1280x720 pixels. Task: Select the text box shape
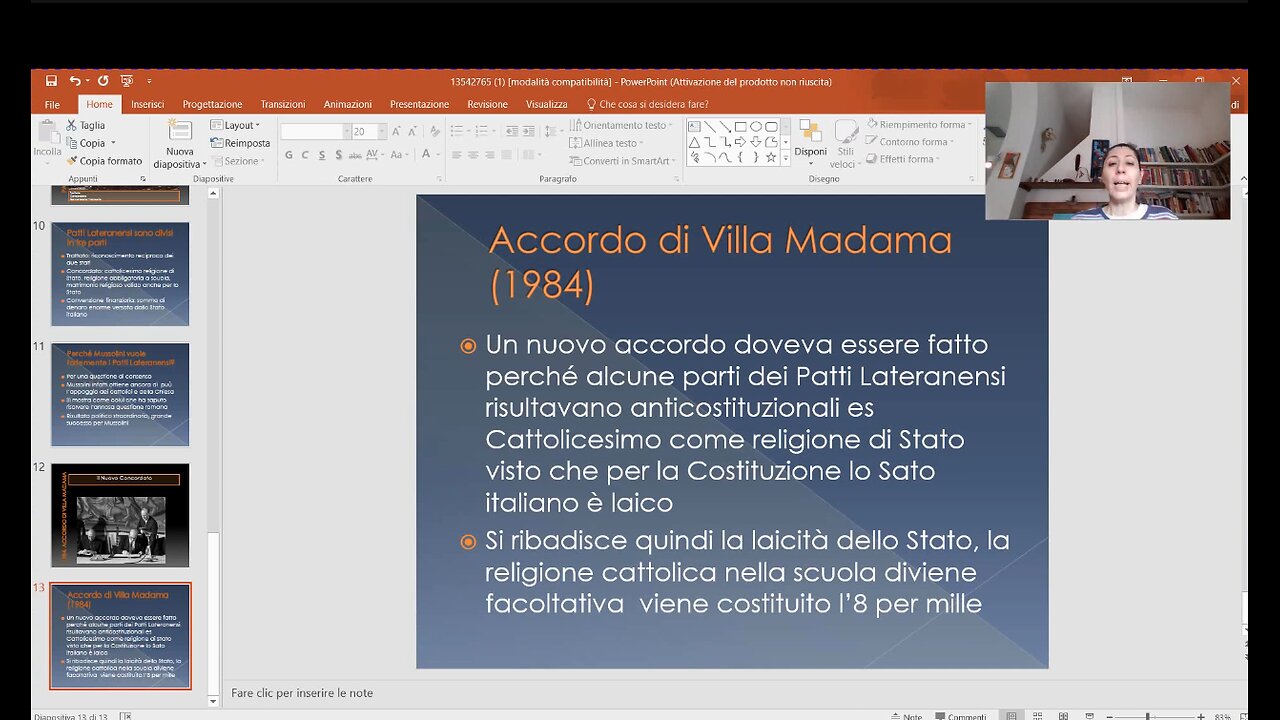pyautogui.click(x=694, y=127)
